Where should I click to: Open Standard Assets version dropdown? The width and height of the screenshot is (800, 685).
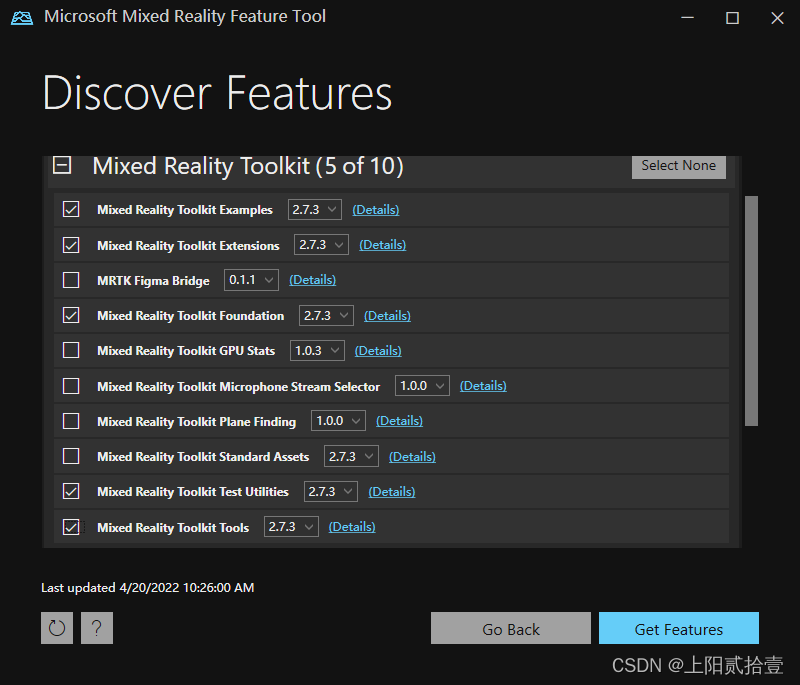tap(351, 456)
